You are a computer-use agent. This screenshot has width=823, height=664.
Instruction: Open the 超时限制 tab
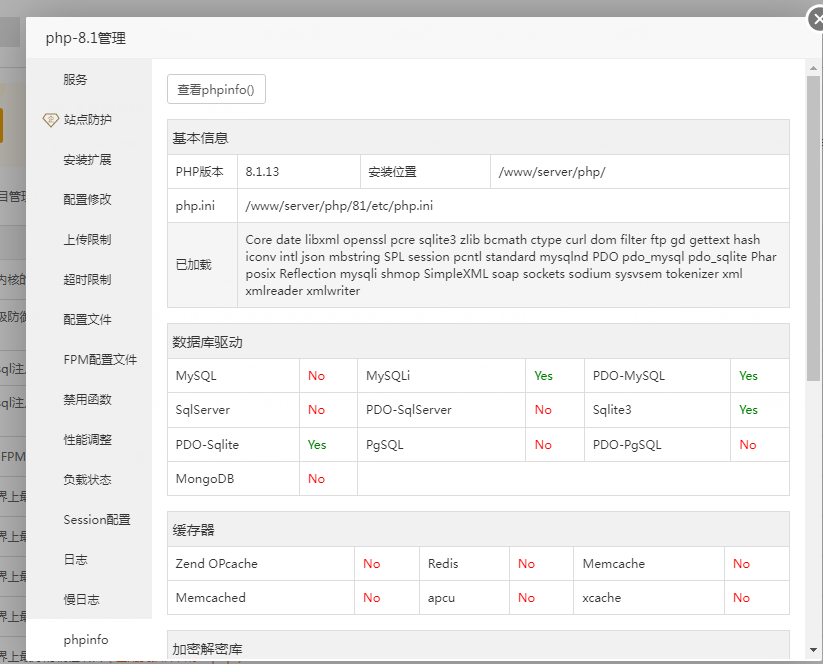pyautogui.click(x=88, y=280)
